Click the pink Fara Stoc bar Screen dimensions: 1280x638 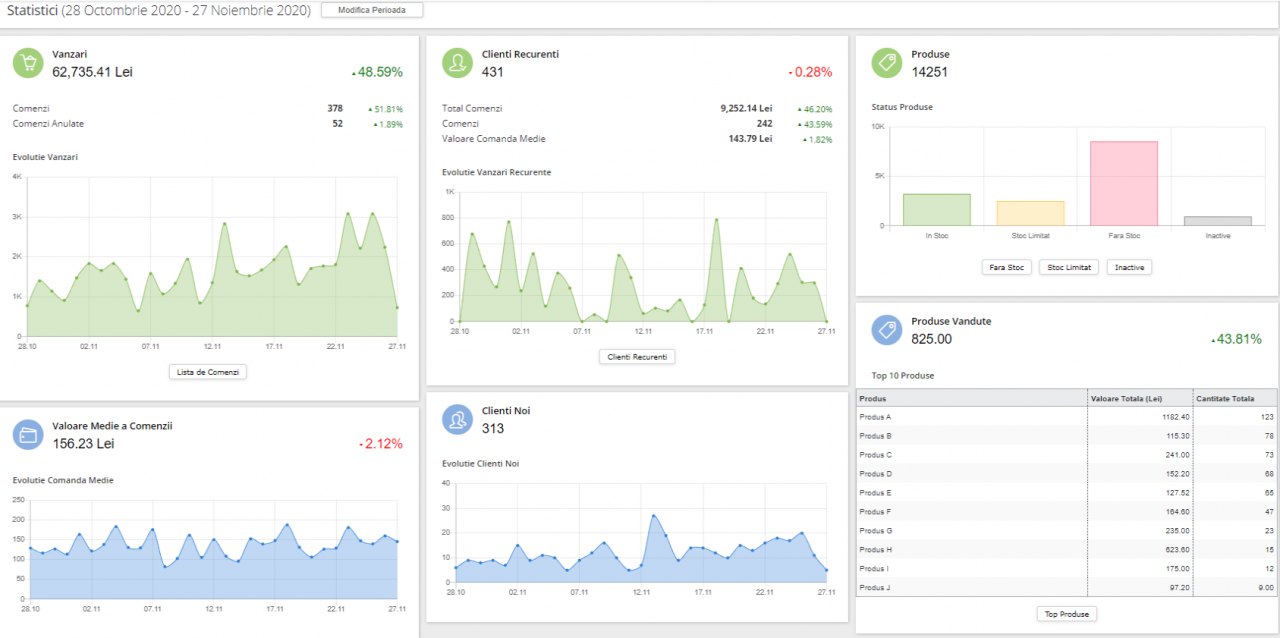pyautogui.click(x=1123, y=184)
